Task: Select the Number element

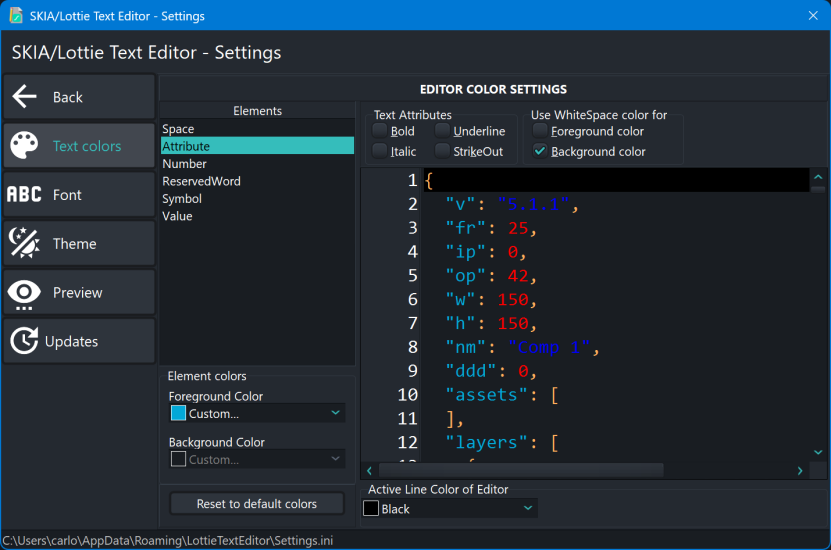Action: coord(258,164)
